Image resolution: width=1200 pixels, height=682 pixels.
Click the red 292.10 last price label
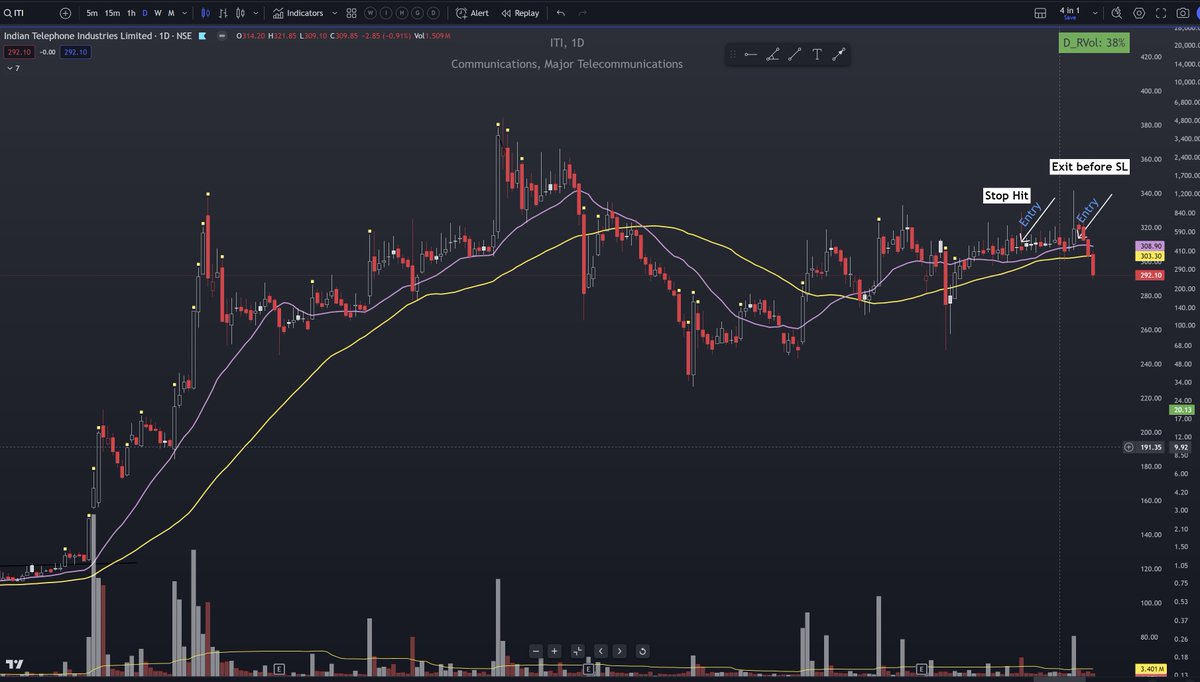1149,275
